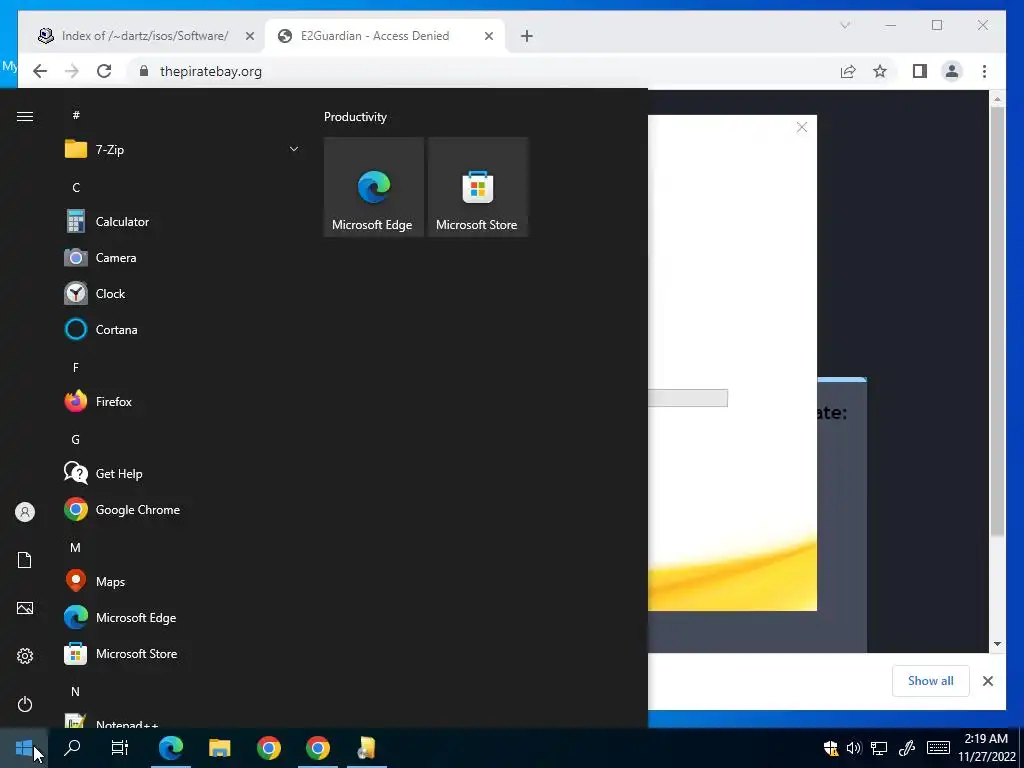Jump to letter C section header
The width and height of the screenshot is (1024, 768).
point(76,187)
